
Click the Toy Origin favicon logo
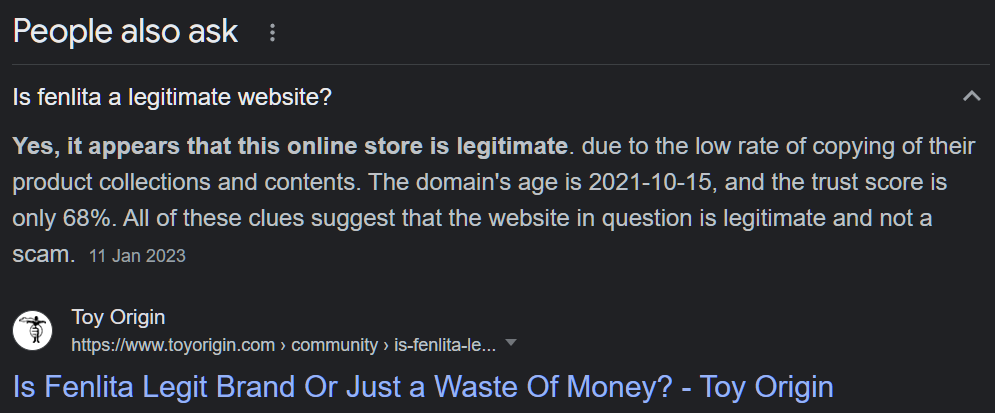point(33,330)
